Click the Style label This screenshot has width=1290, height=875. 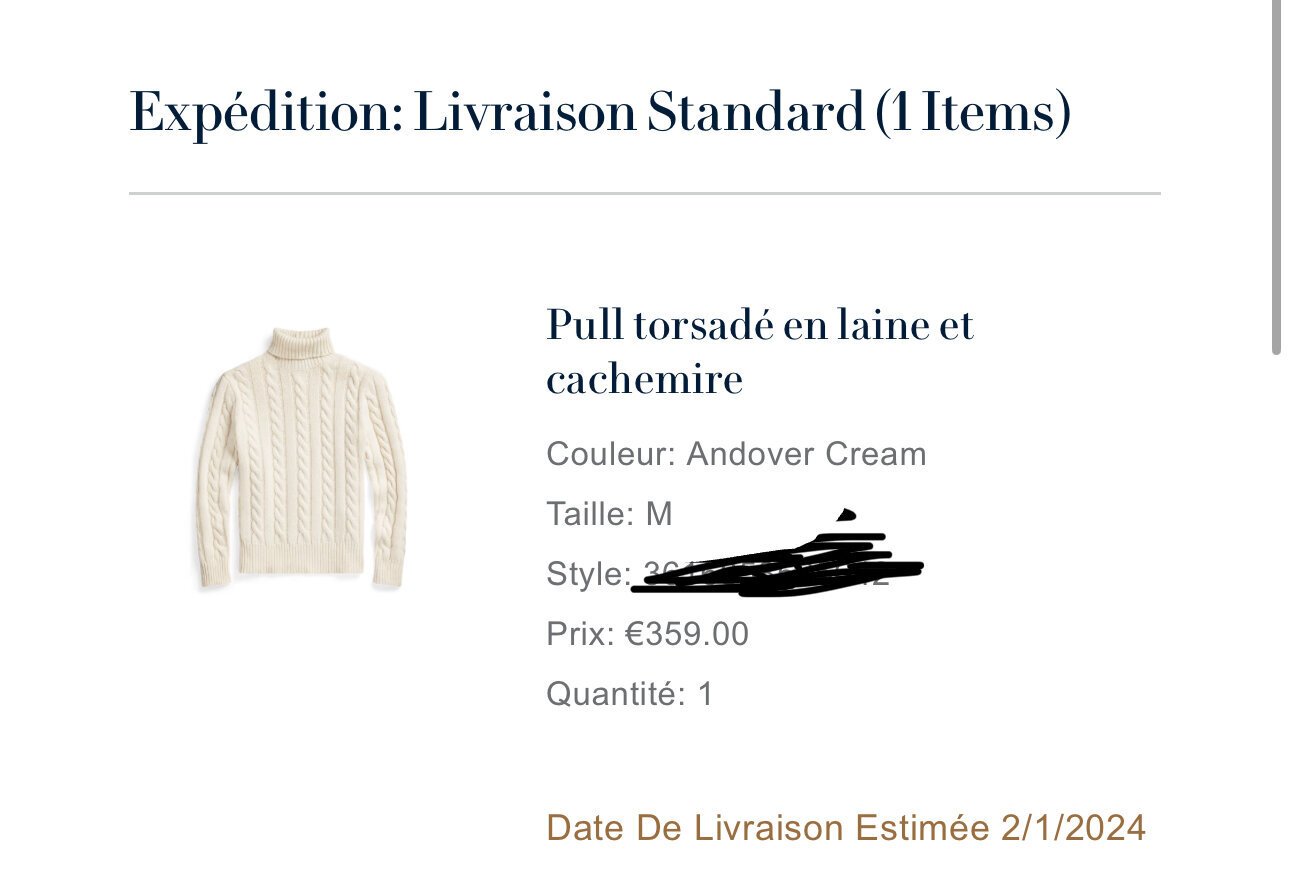pos(588,575)
